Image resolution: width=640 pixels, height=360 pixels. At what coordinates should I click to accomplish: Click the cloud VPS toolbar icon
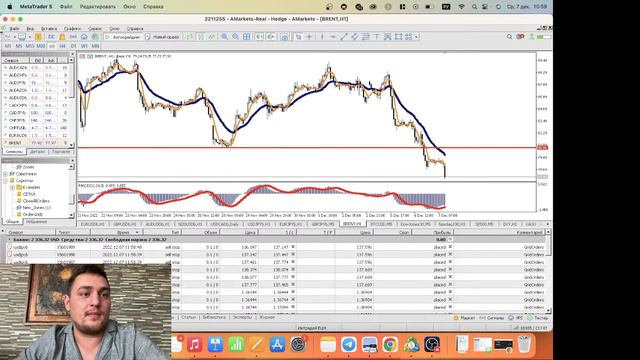coord(84,37)
